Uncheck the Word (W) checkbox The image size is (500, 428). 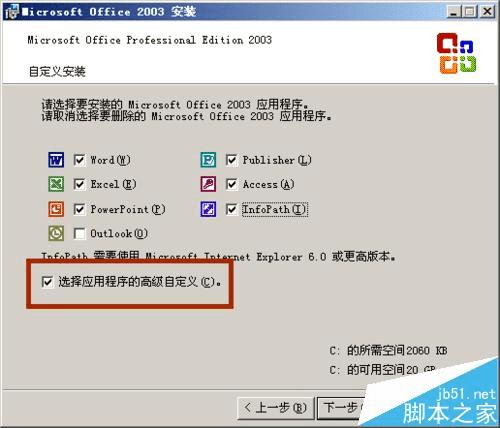click(79, 160)
